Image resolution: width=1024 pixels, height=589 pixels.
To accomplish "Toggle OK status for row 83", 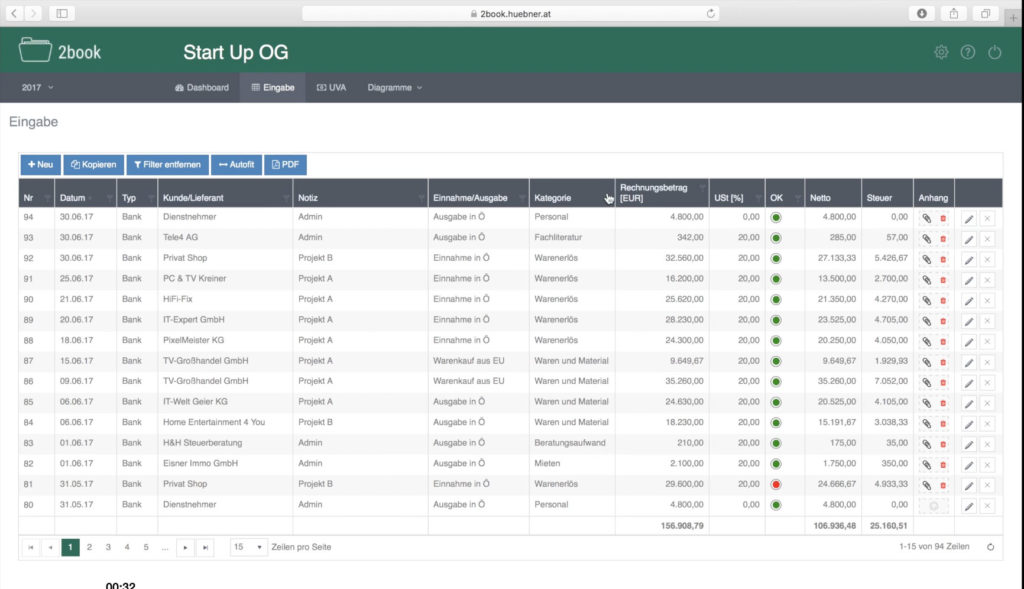I will [776, 443].
